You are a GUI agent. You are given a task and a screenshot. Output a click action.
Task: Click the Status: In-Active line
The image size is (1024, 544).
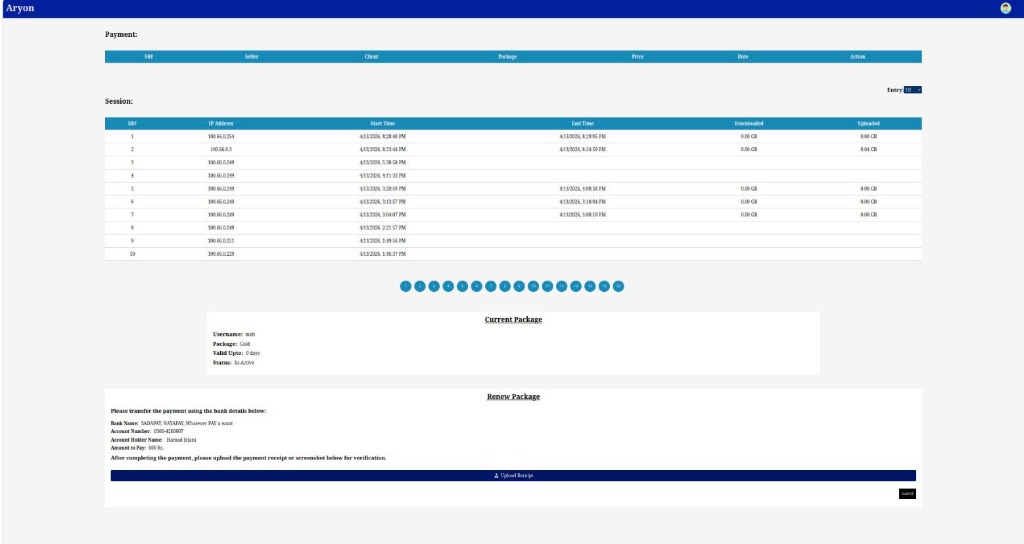(233, 362)
